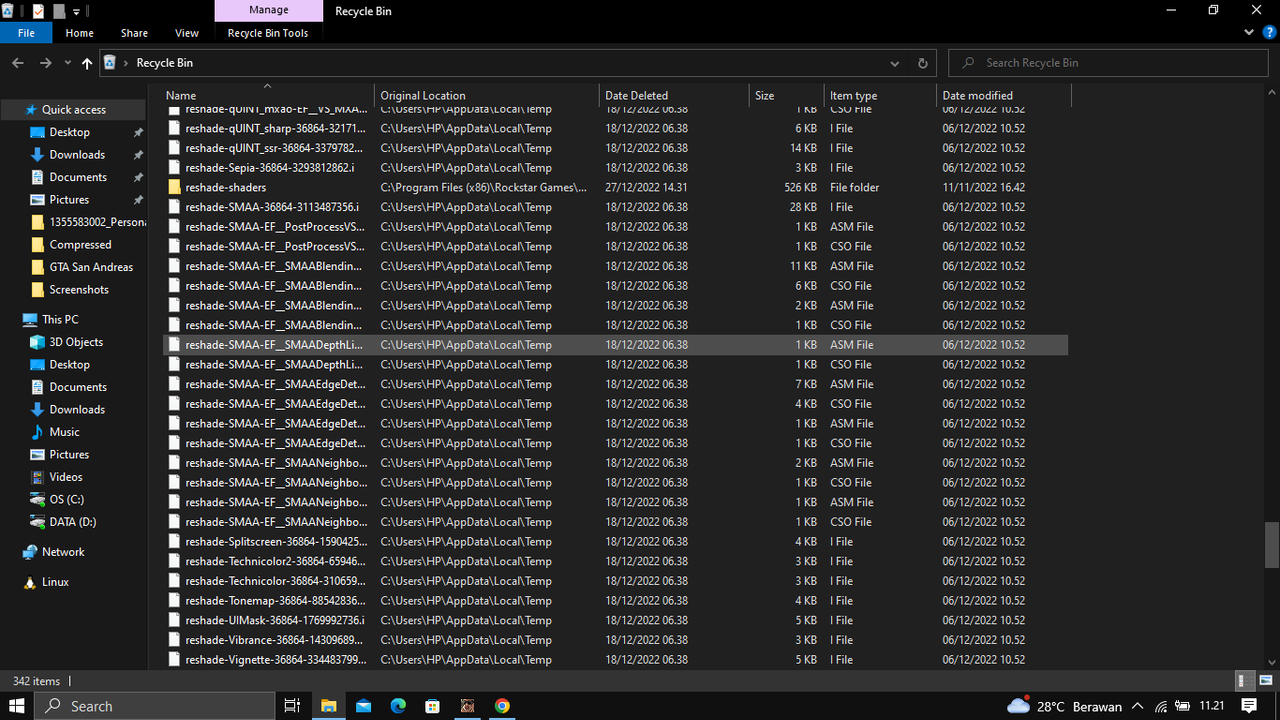Select Linux in the navigation pane
The image size is (1280, 720).
tap(55, 582)
